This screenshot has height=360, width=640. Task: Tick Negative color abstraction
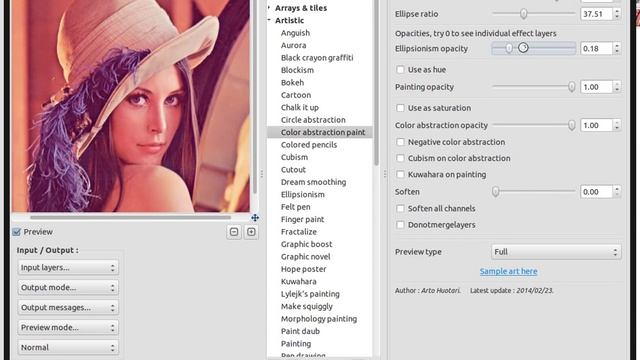[x=400, y=142]
